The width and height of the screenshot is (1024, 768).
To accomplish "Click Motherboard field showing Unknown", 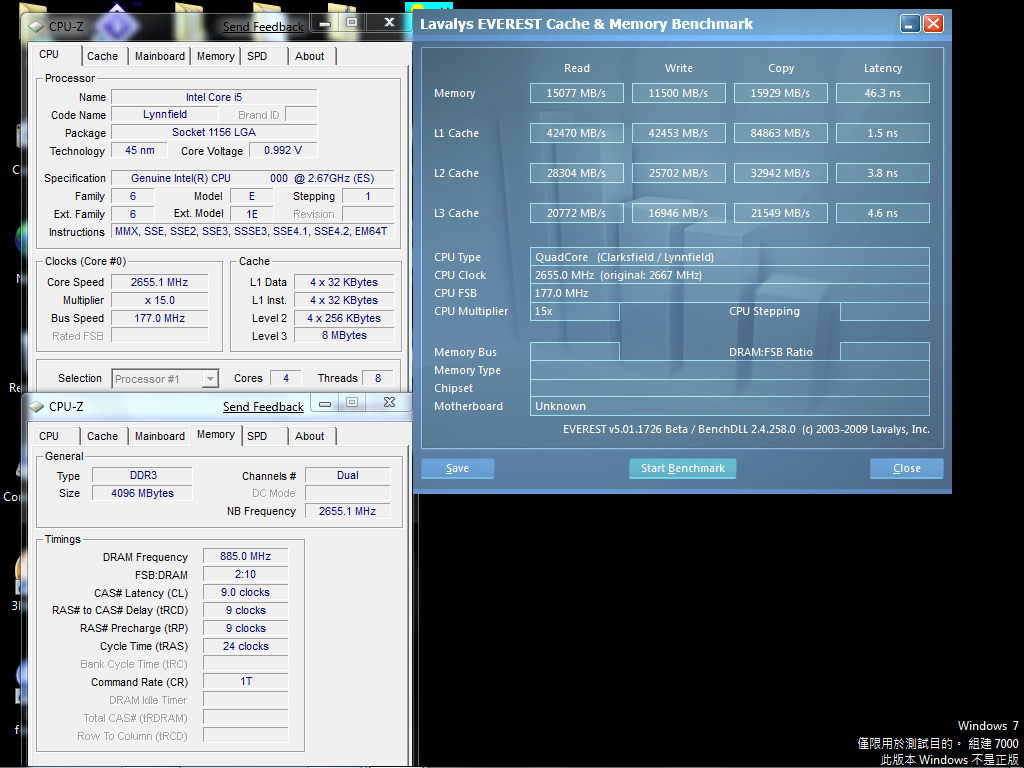I will click(729, 406).
